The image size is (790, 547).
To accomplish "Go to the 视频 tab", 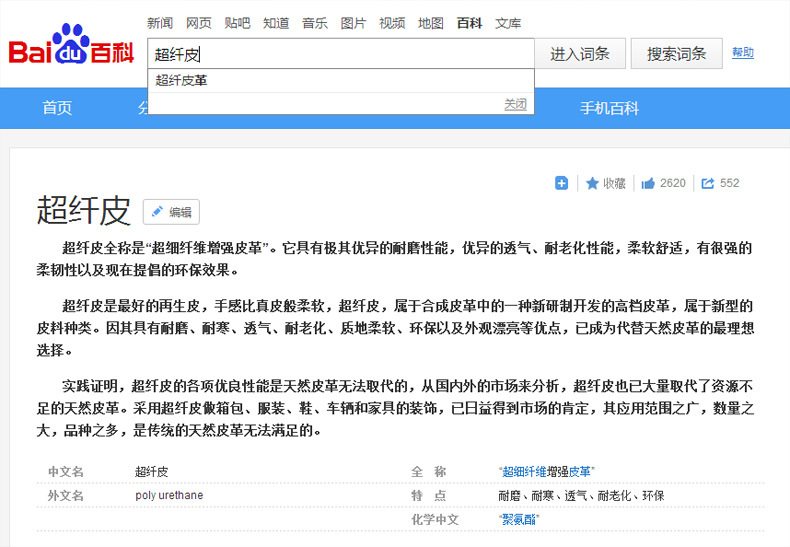I will [392, 23].
